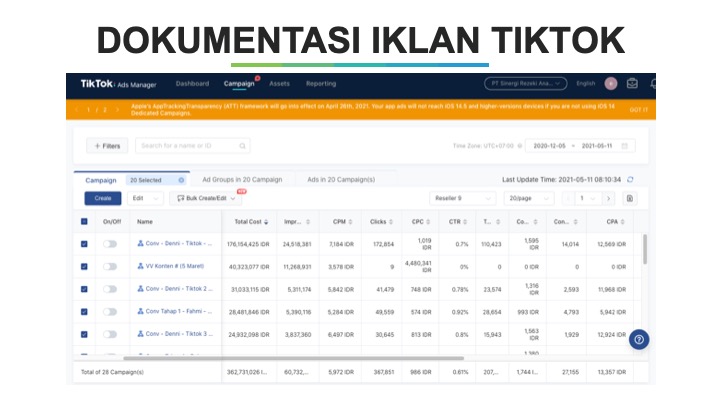This screenshot has width=720, height=405.
Task: Uncheck the VV Konten # row checkbox
Action: [84, 266]
